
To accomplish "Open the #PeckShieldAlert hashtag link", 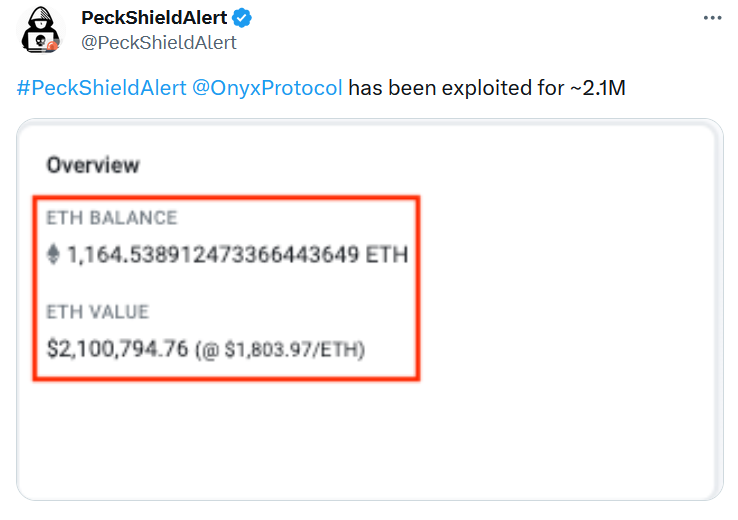I will click(x=102, y=88).
